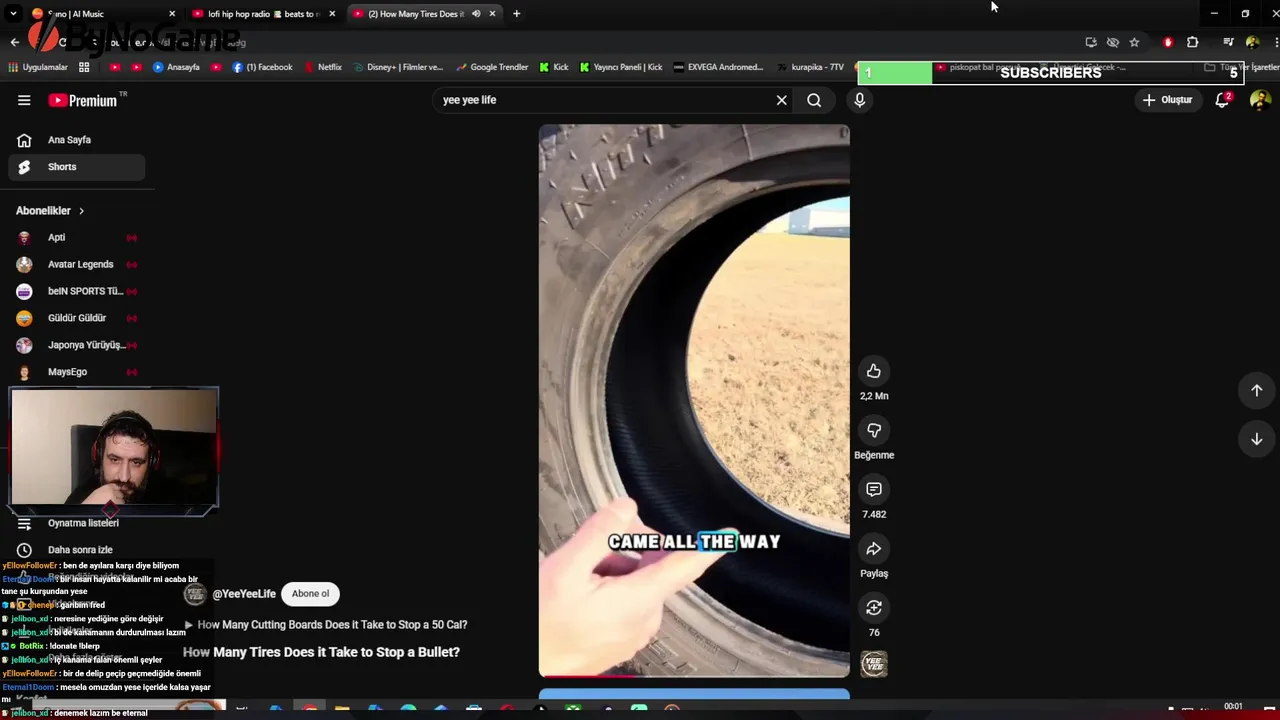The width and height of the screenshot is (1280, 720).
Task: Mute the audio of the playing tab
Action: tap(476, 14)
